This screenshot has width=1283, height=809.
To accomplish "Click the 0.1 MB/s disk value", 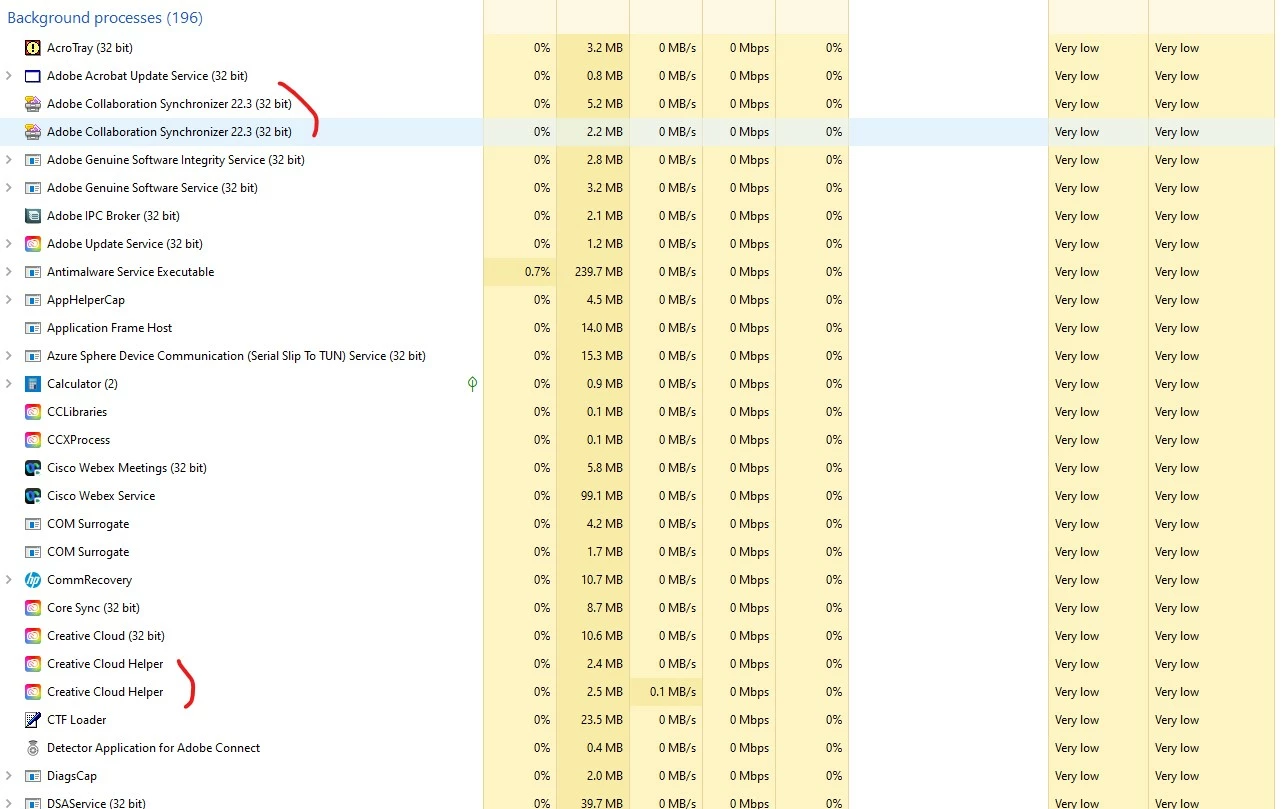I will point(673,692).
